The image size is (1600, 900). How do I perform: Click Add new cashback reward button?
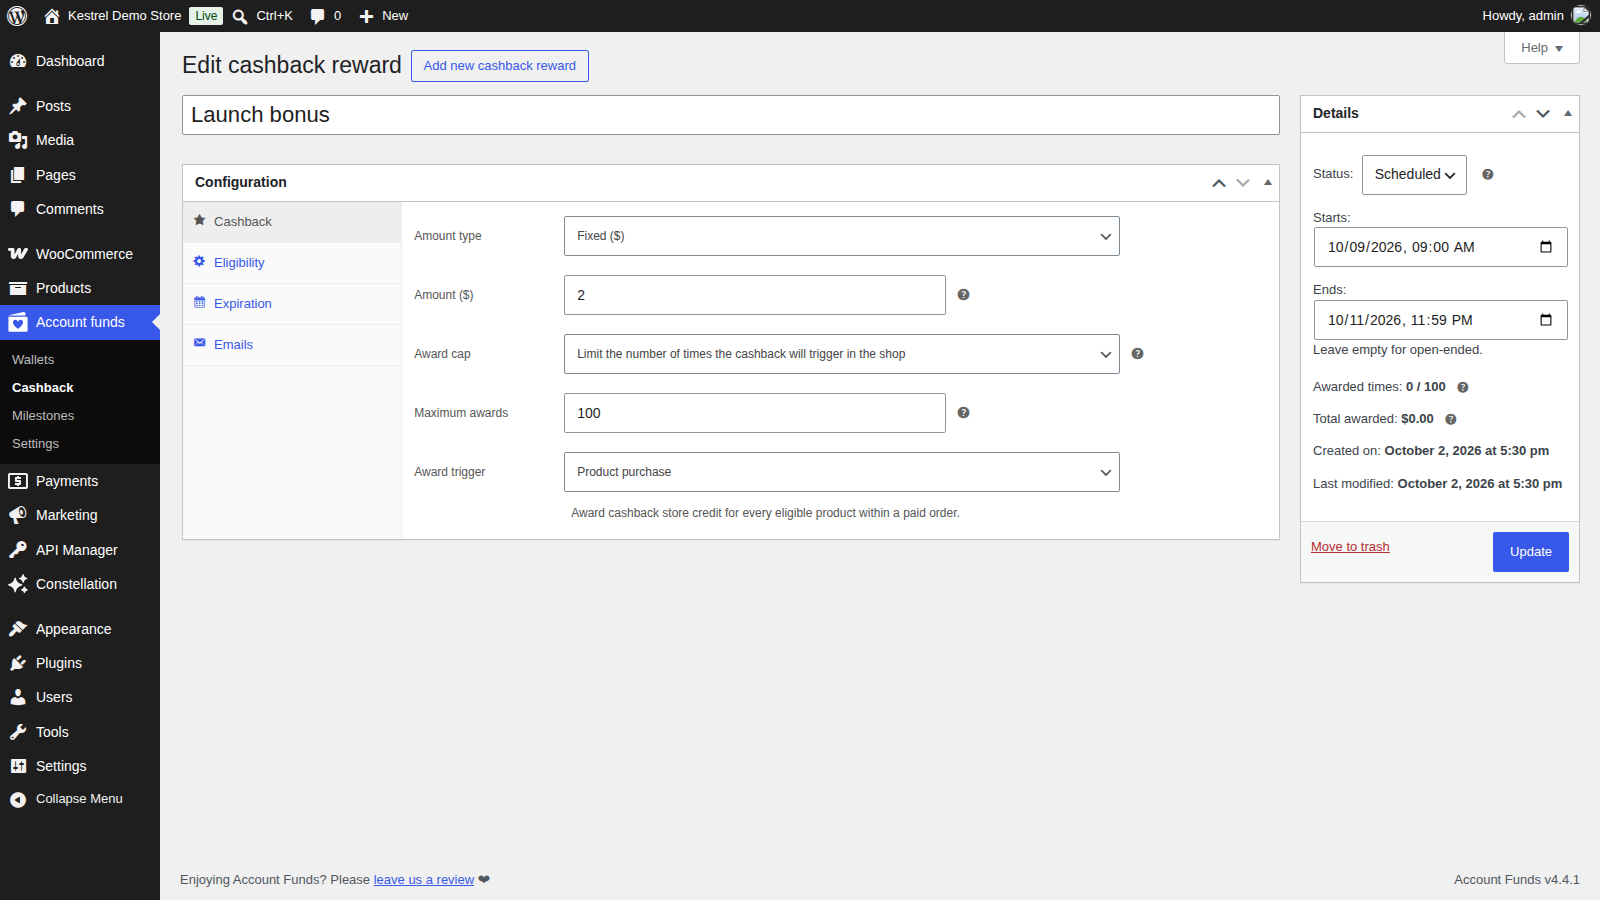pos(500,66)
